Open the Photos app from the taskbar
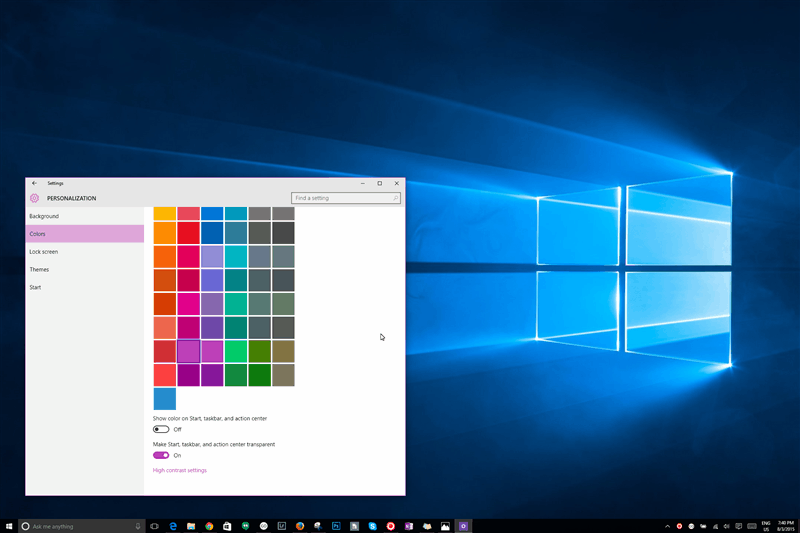This screenshot has width=800, height=533. point(445,526)
